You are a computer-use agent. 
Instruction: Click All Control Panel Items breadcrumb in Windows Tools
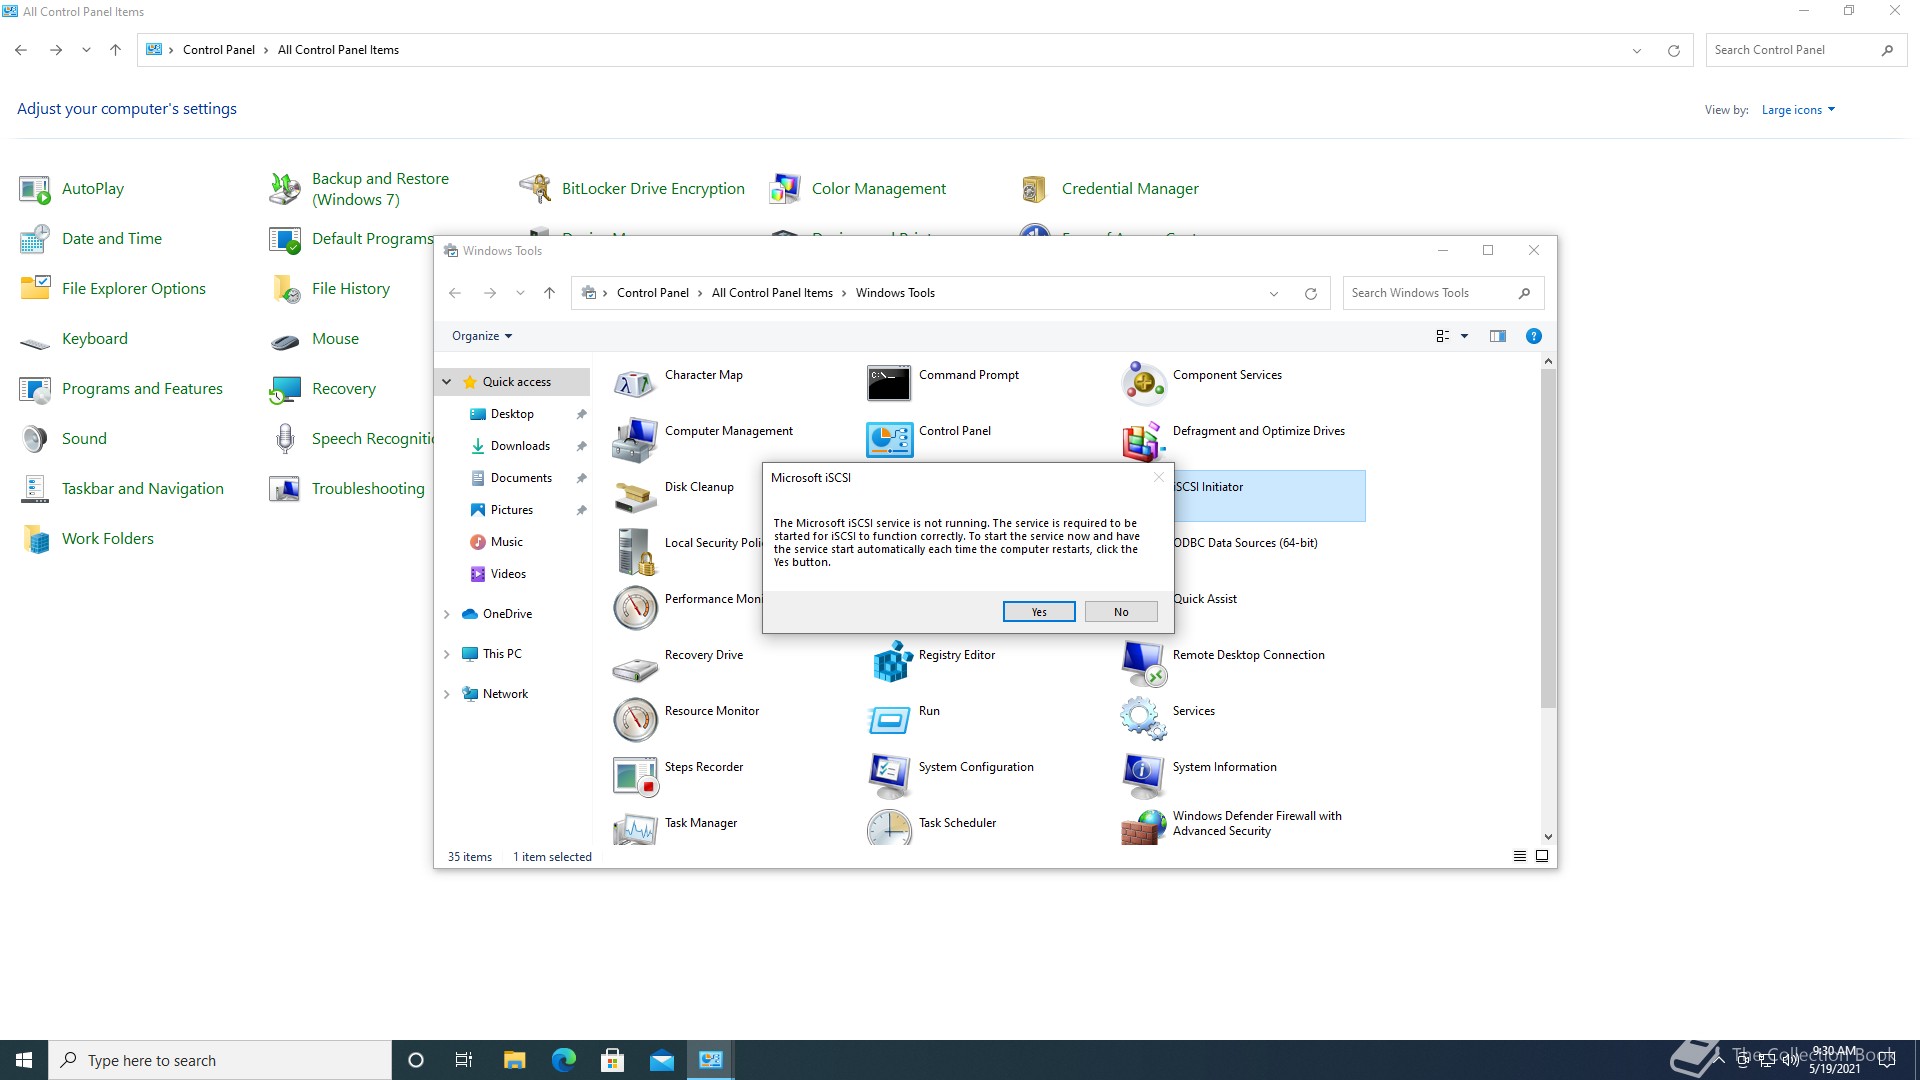tap(772, 293)
